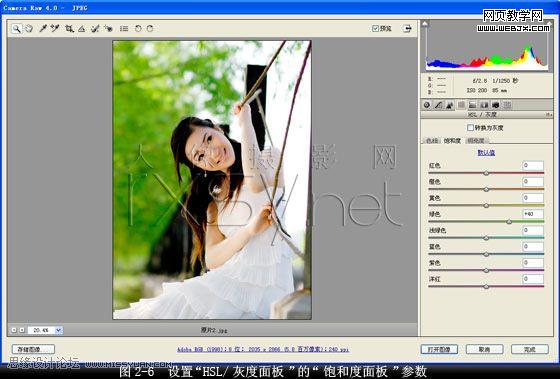
Task: Click the 黄色 saturation slider
Action: 486,206
